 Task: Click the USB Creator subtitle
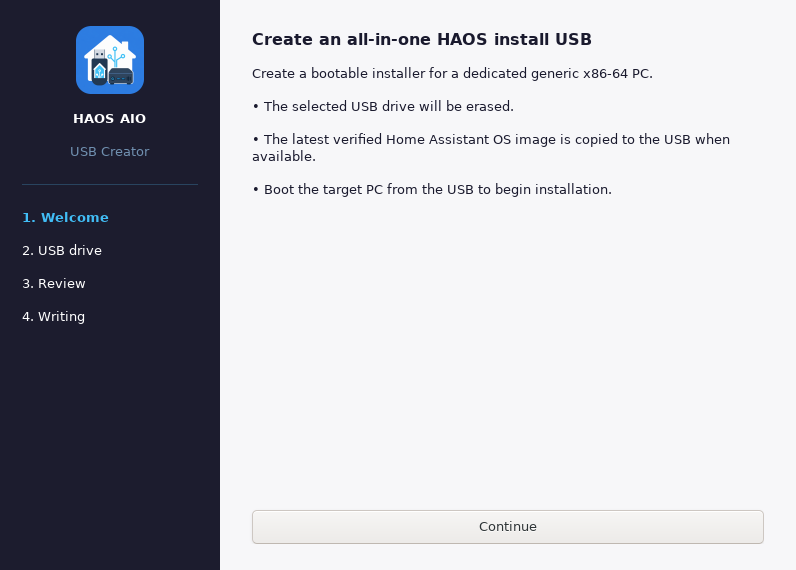point(110,151)
